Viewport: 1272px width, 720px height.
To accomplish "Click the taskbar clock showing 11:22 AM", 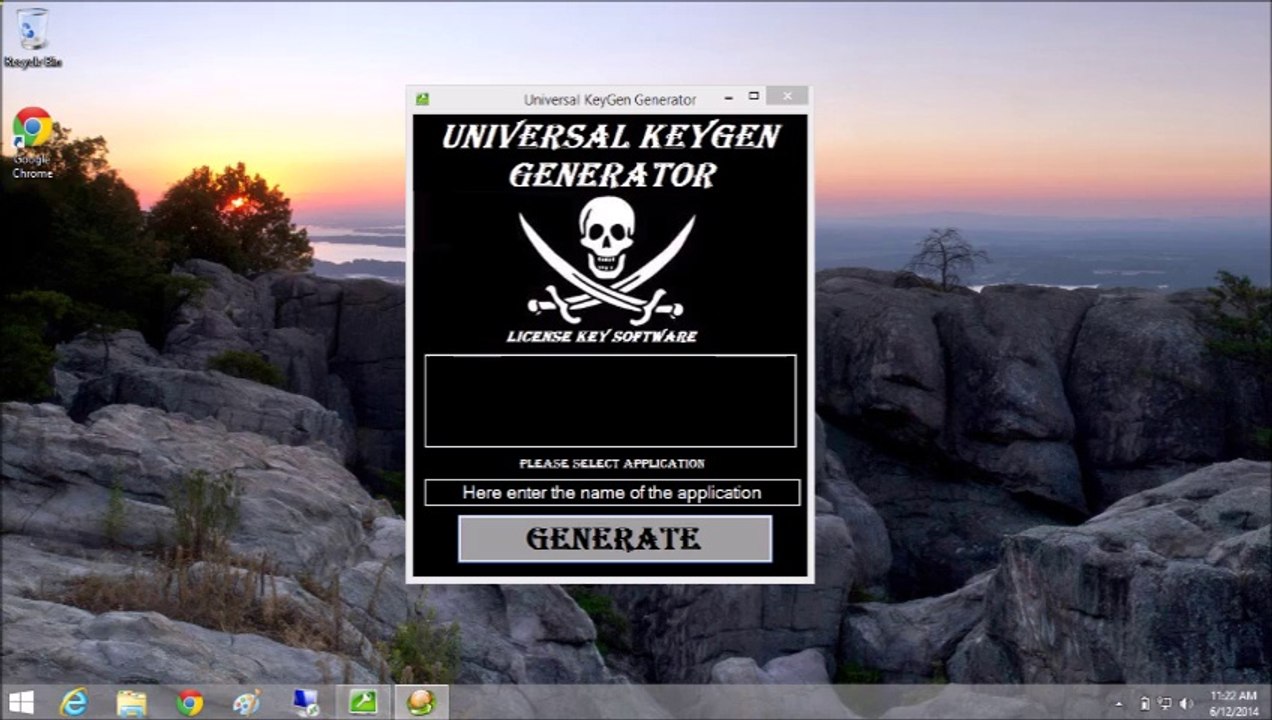I will pyautogui.click(x=1232, y=702).
